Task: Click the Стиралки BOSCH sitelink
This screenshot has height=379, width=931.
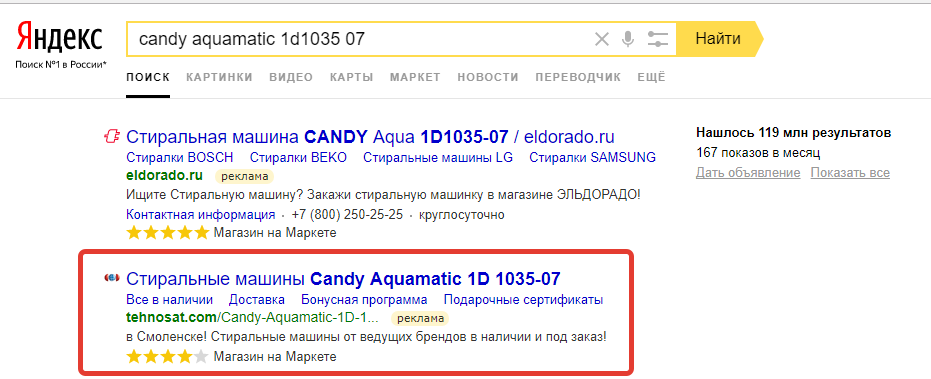Action: pyautogui.click(x=180, y=158)
